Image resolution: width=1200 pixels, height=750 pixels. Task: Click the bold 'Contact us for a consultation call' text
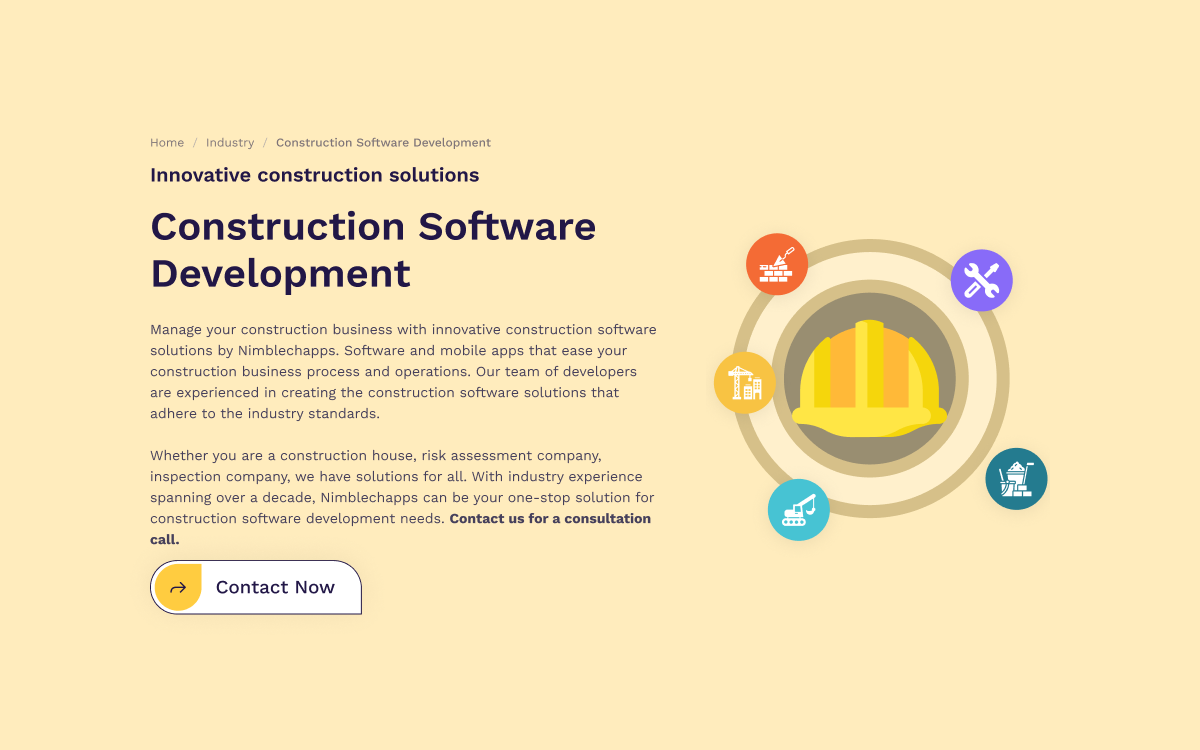click(549, 518)
